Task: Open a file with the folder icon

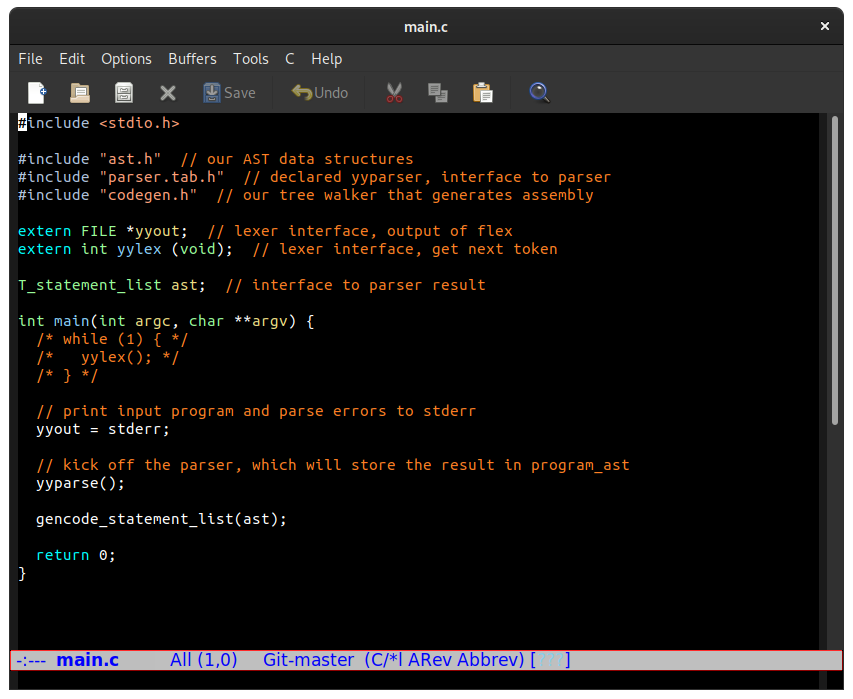Action: (x=80, y=93)
